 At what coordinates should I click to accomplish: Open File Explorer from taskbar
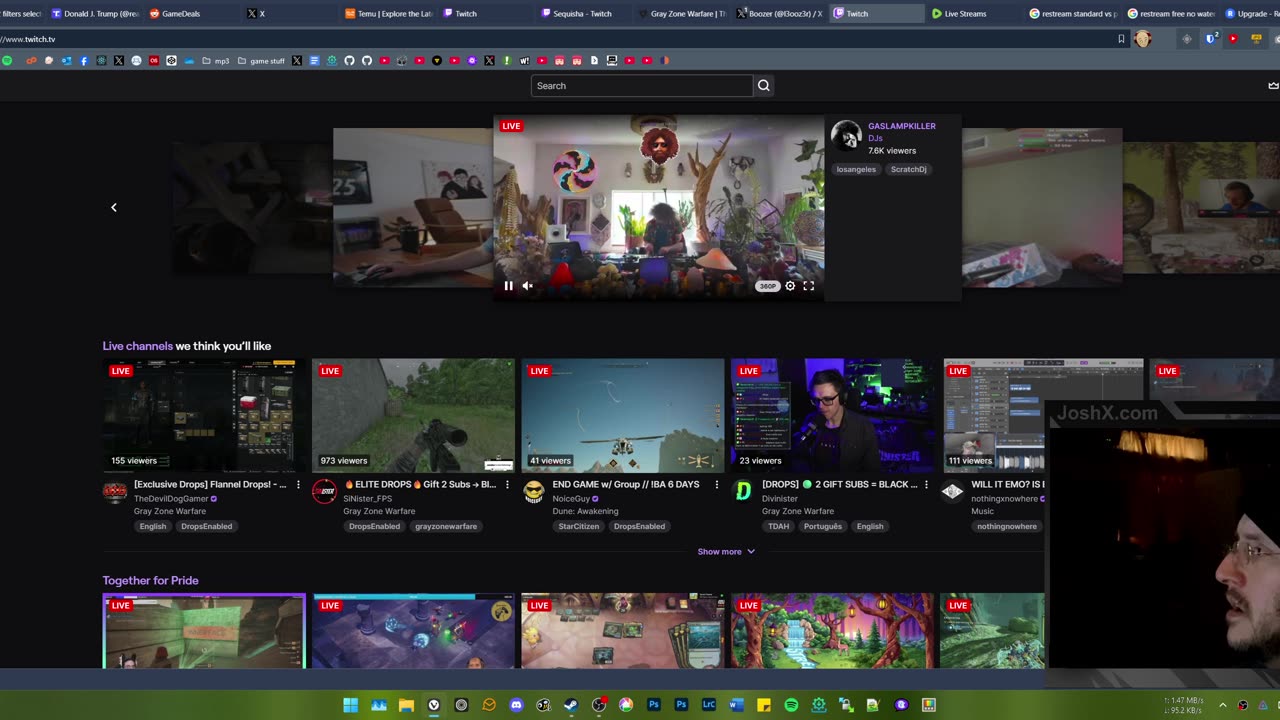click(406, 705)
